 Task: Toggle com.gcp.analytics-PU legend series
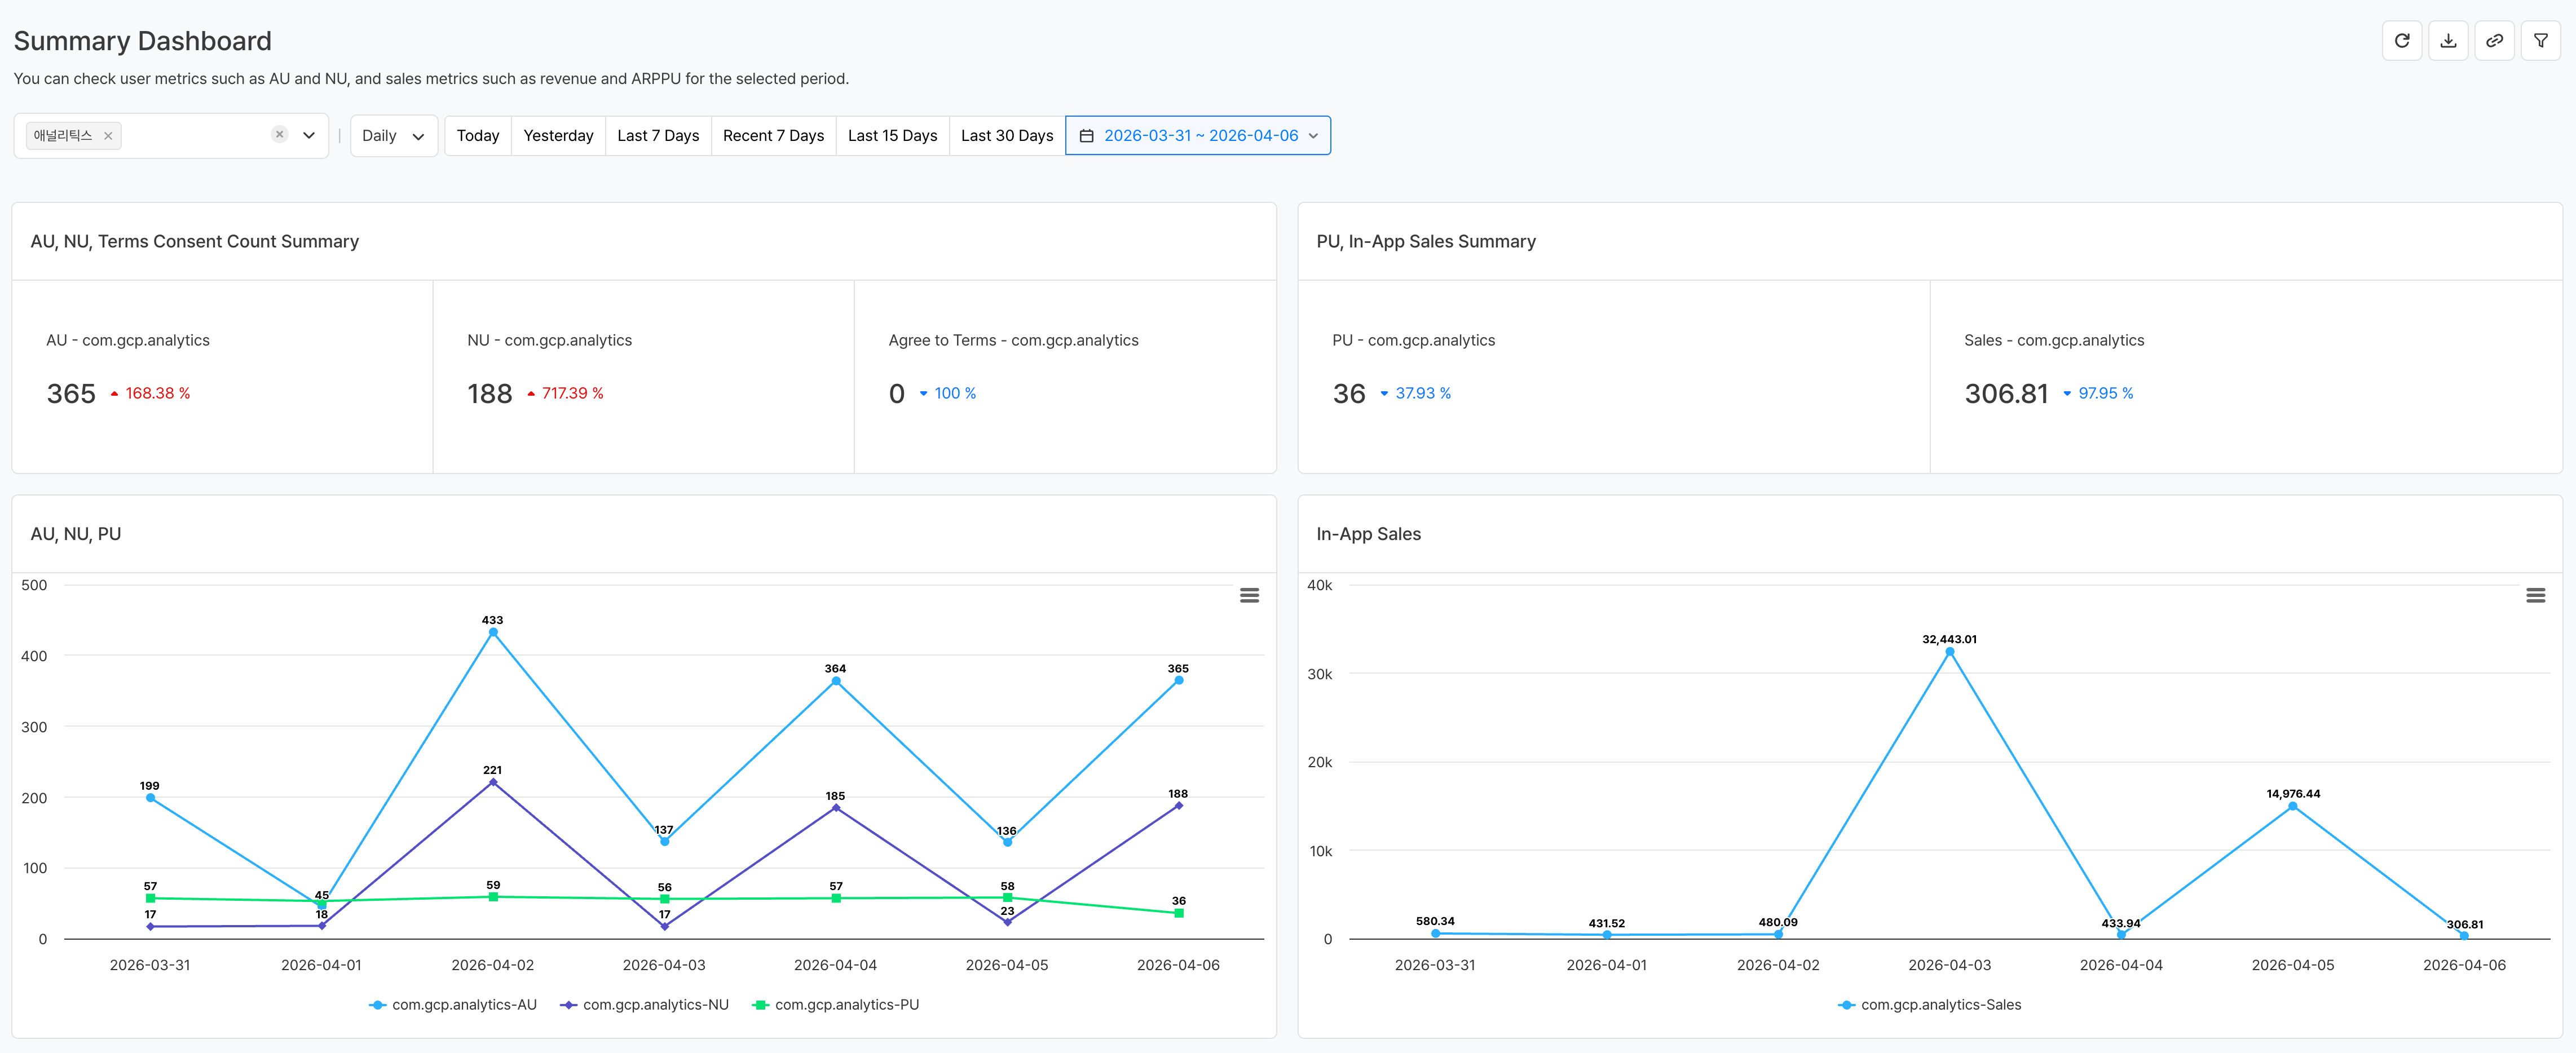click(846, 1004)
